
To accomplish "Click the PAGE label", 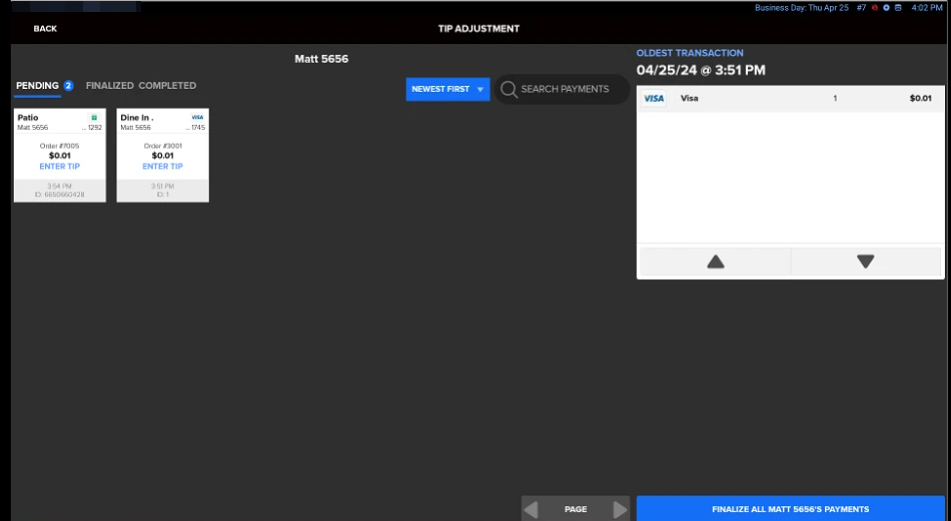I will (576, 509).
